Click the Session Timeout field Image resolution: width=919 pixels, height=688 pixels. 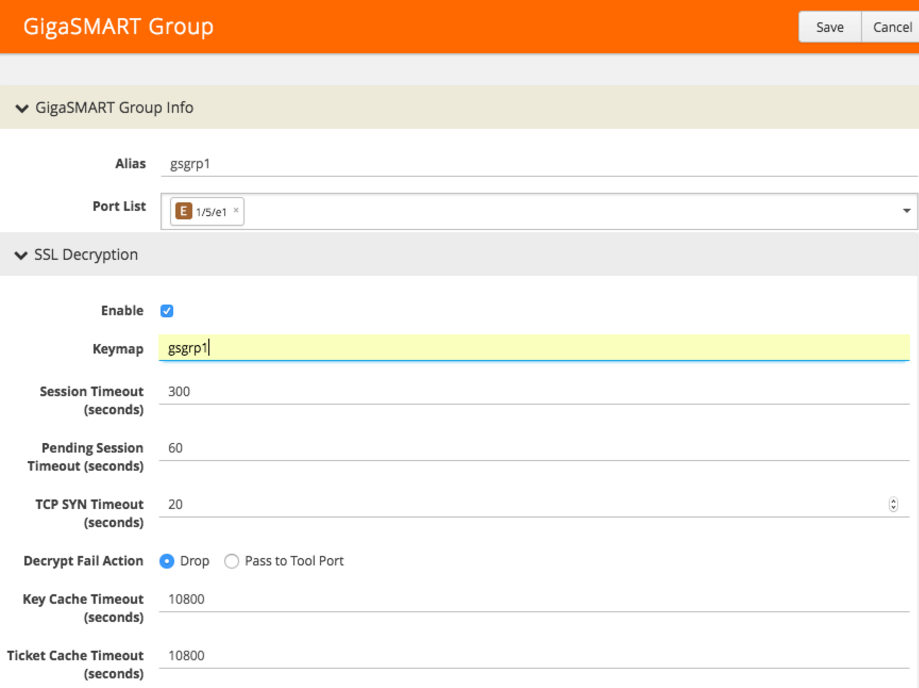(x=540, y=391)
